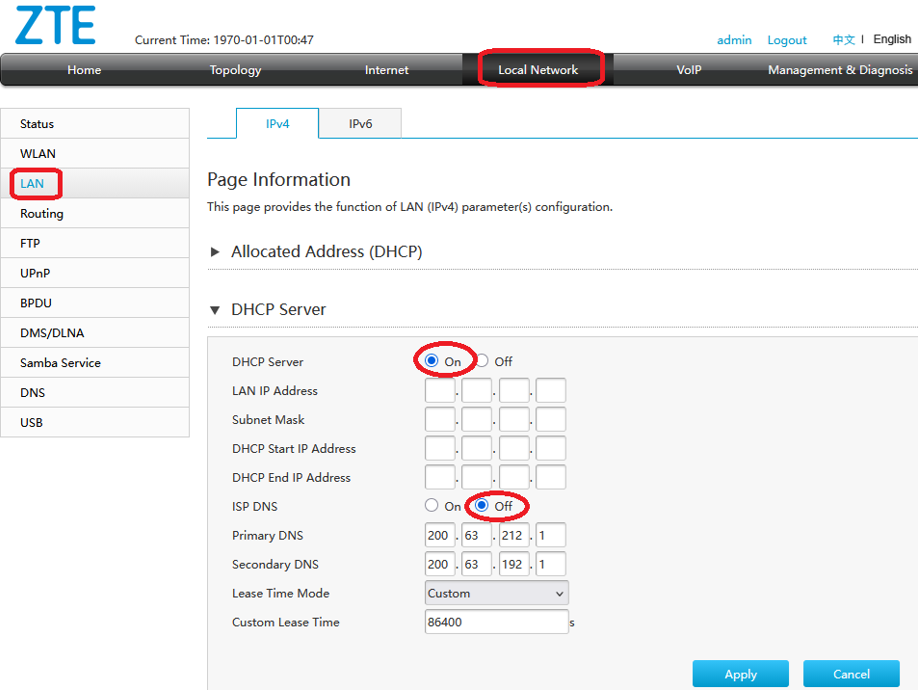
Task: Open the USB settings page
Action: (31, 422)
